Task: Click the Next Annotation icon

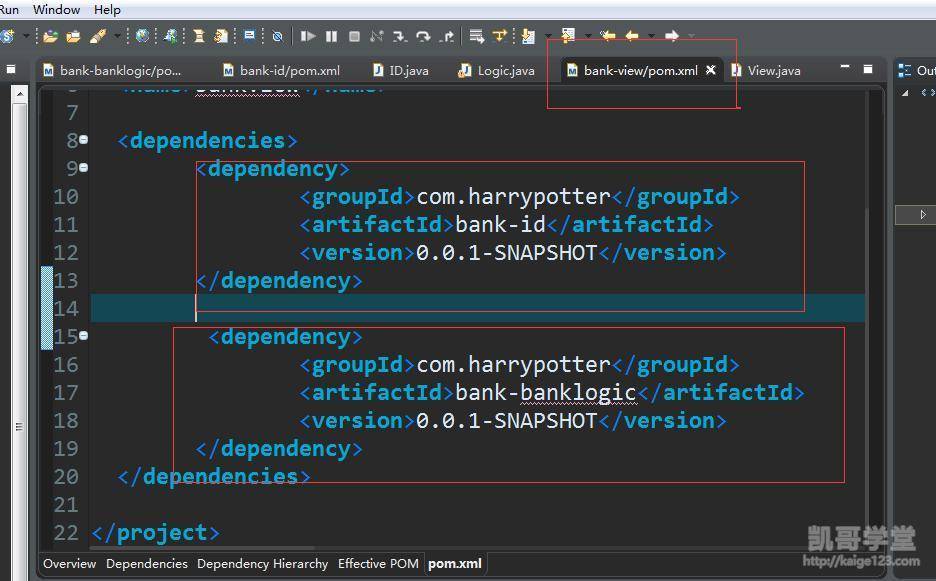Action: [528, 36]
